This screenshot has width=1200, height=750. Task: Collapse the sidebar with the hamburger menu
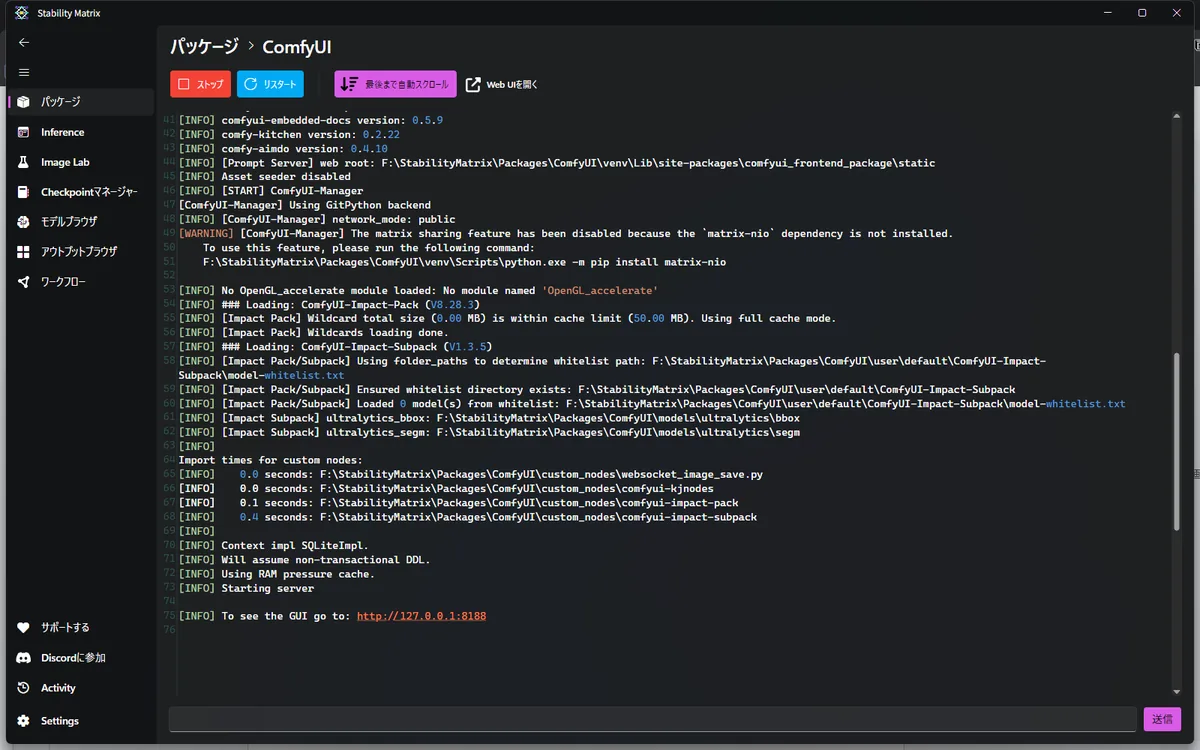[24, 72]
